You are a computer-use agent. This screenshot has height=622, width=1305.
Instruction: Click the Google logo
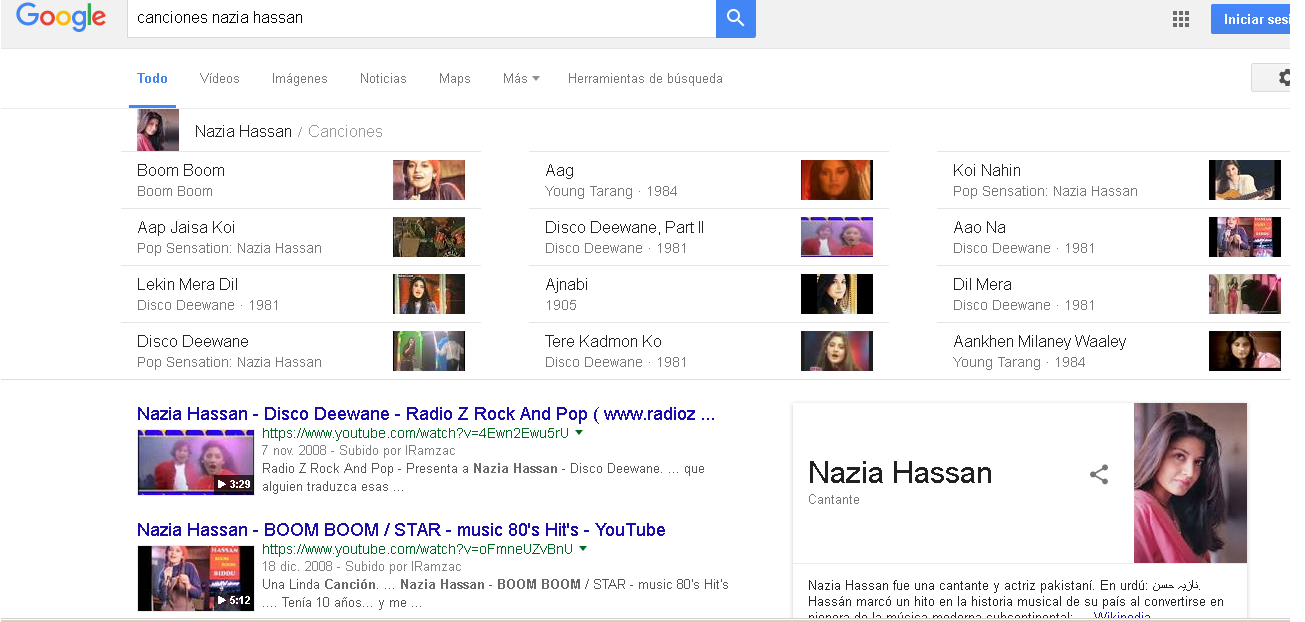[61, 17]
